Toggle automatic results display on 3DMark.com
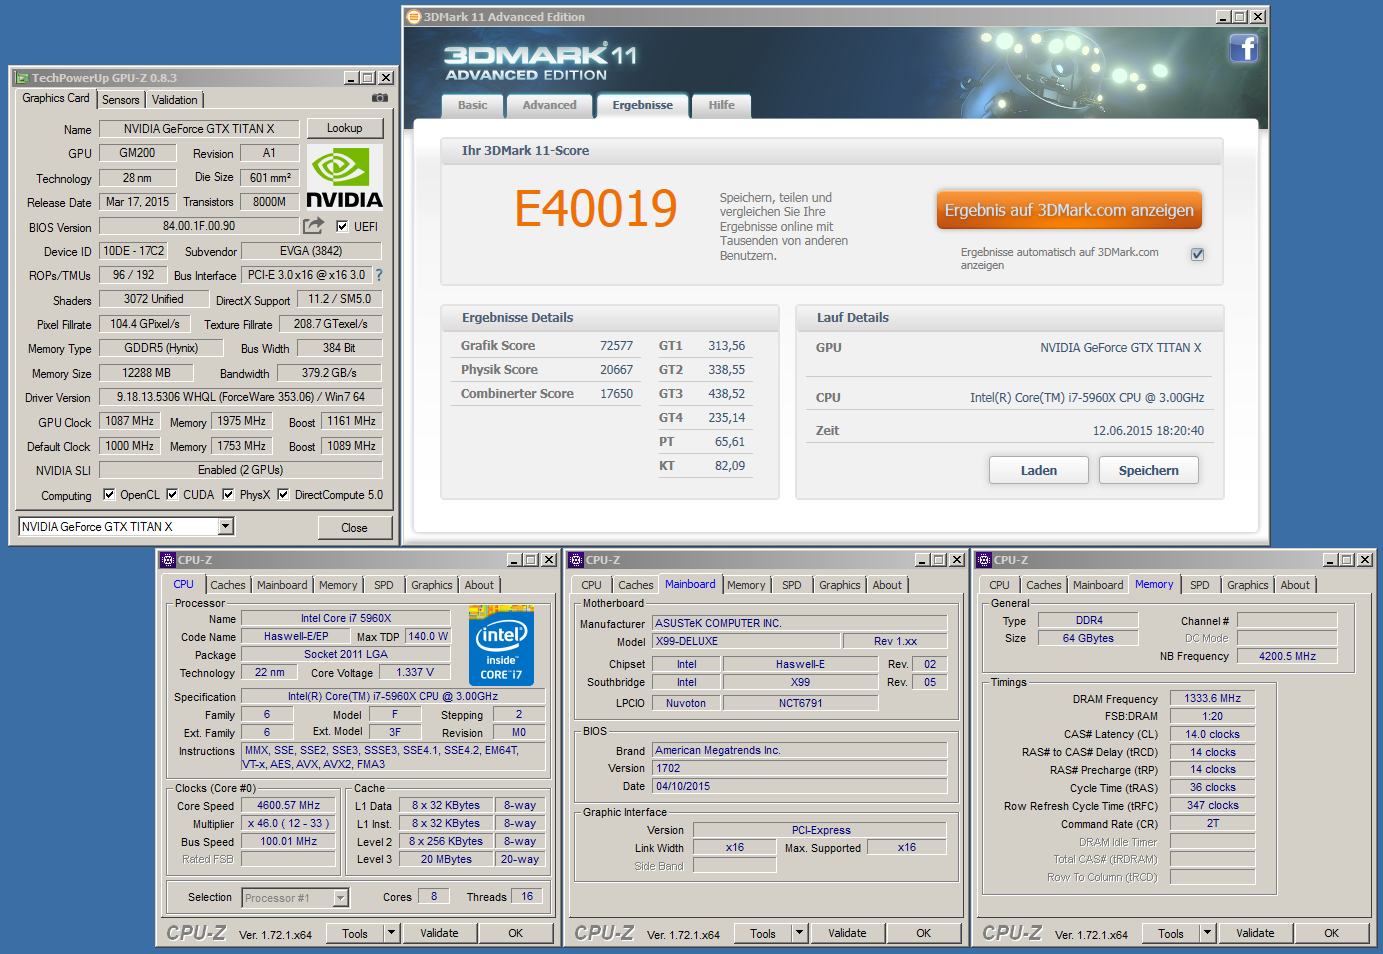This screenshot has width=1383, height=954. [1197, 254]
